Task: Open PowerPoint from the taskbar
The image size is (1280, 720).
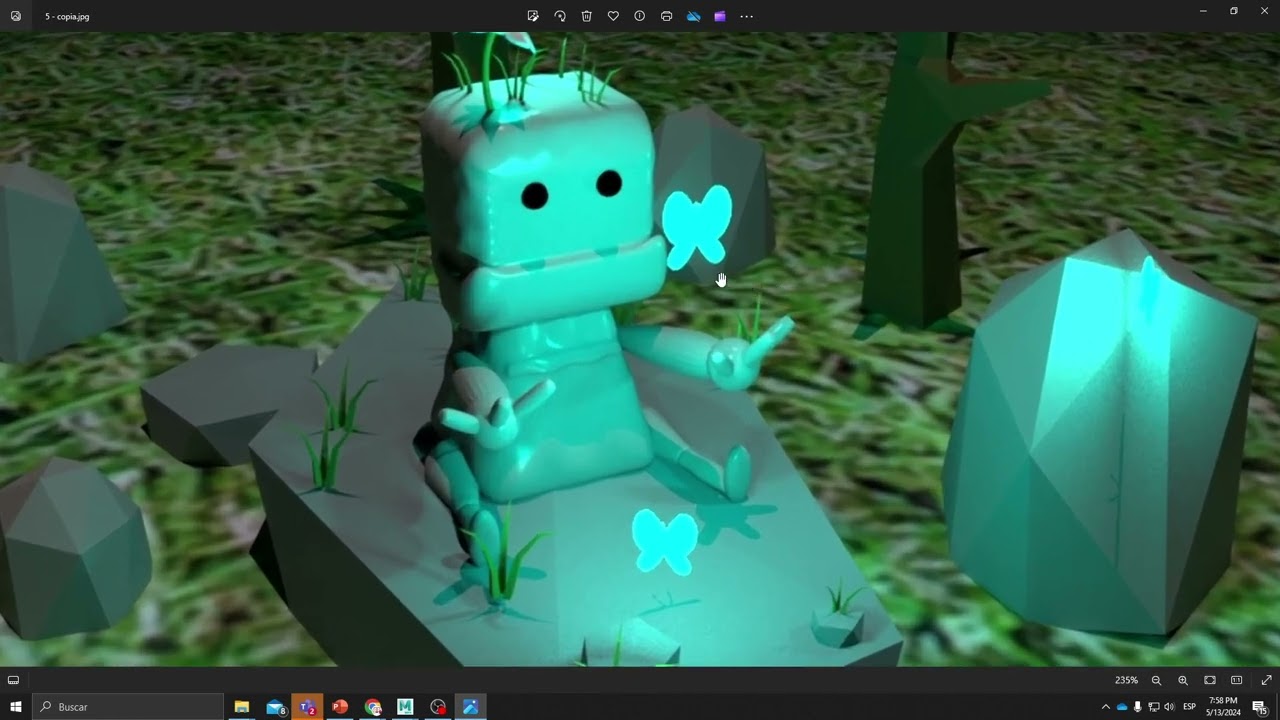Action: pyautogui.click(x=340, y=707)
